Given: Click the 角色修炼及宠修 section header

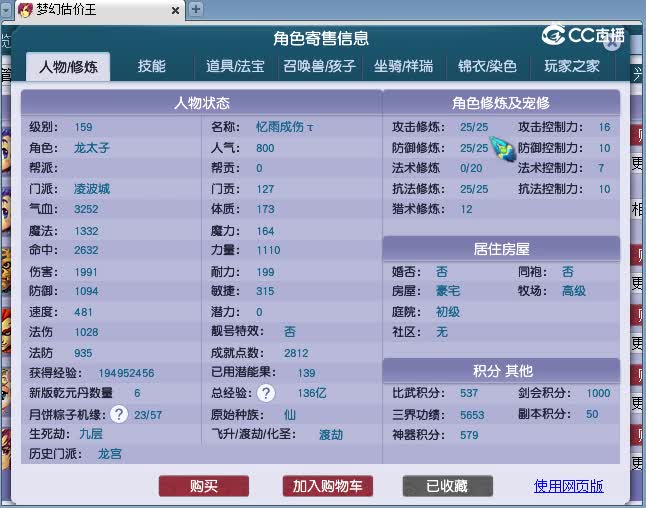Looking at the screenshot, I should [x=501, y=103].
